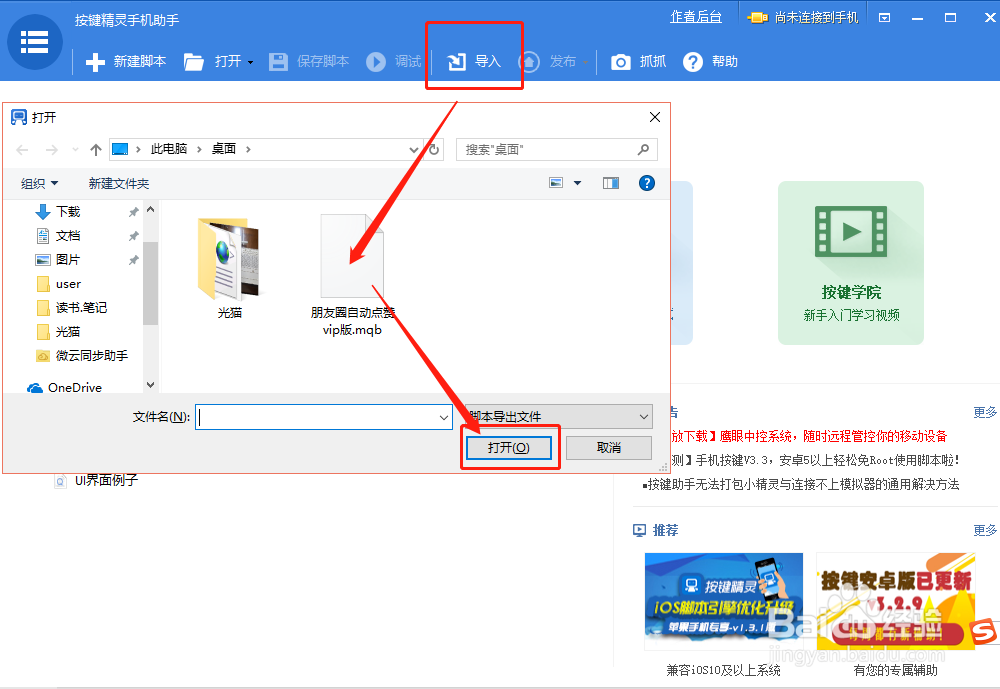Open the 作者后台 link at top right
Image resolution: width=1000 pixels, height=689 pixels.
[696, 17]
